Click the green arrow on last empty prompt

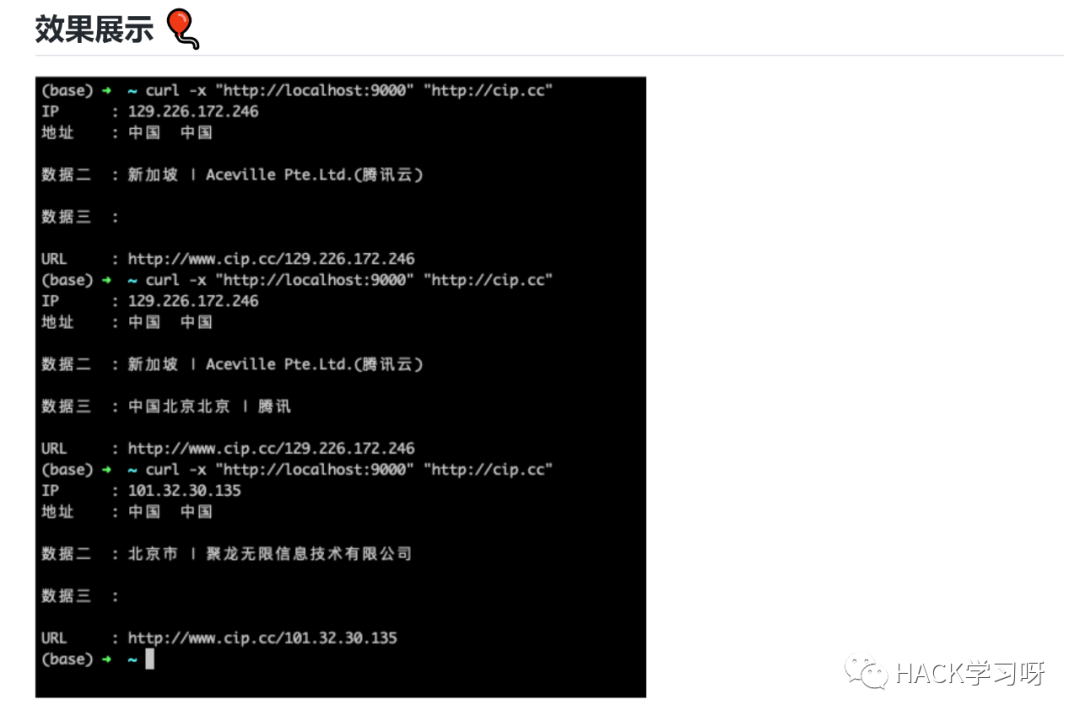107,659
